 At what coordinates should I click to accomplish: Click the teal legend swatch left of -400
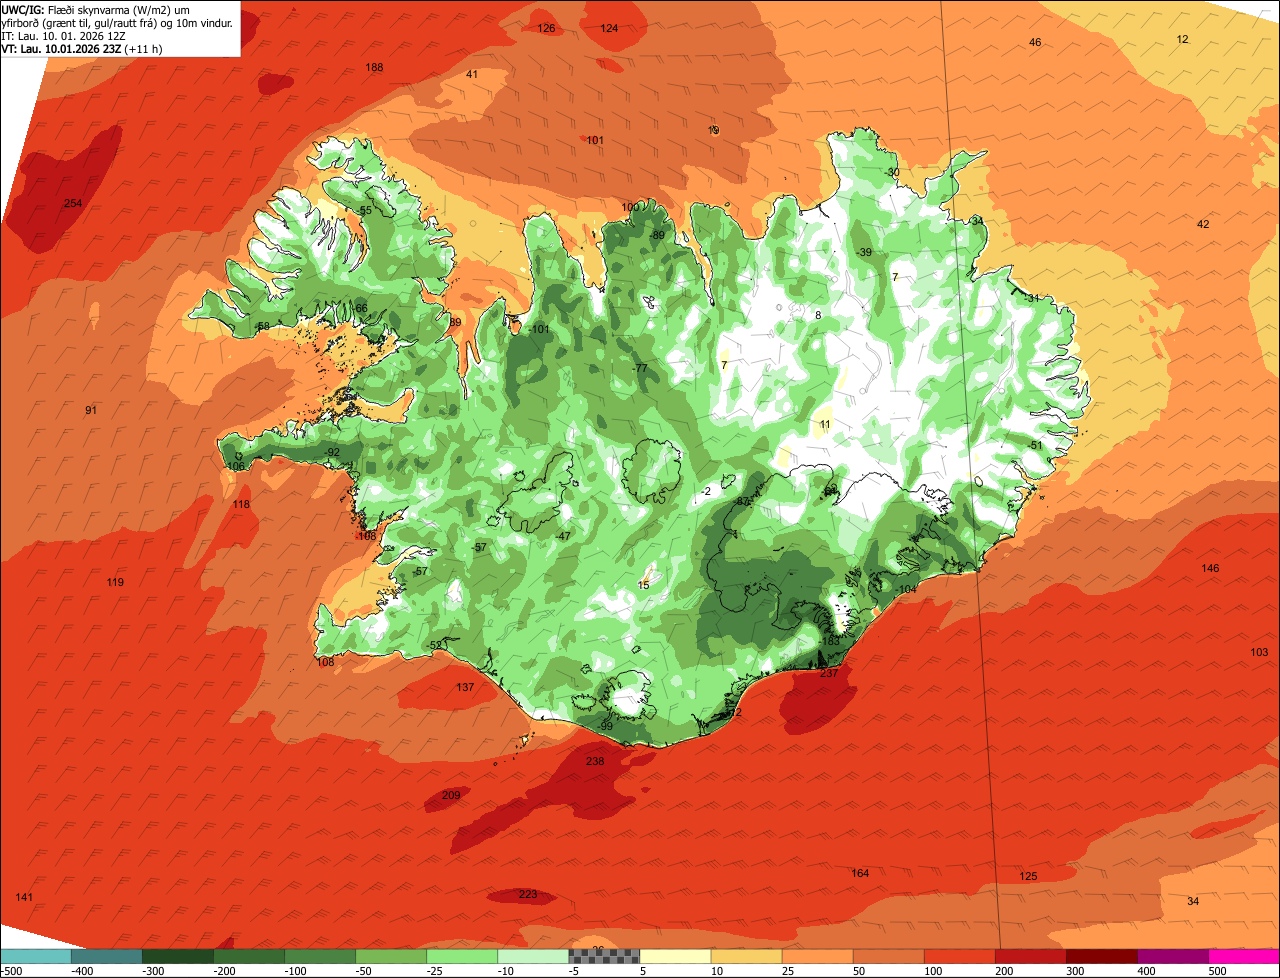[x=35, y=957]
